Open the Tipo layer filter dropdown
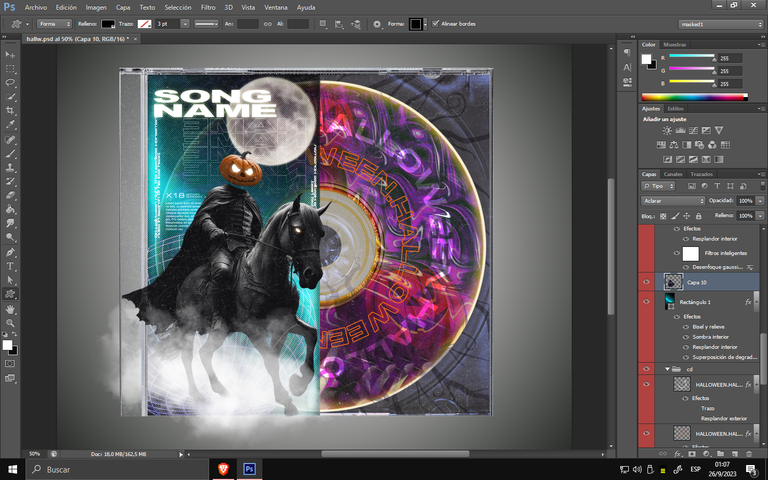The width and height of the screenshot is (768, 480). tap(658, 186)
